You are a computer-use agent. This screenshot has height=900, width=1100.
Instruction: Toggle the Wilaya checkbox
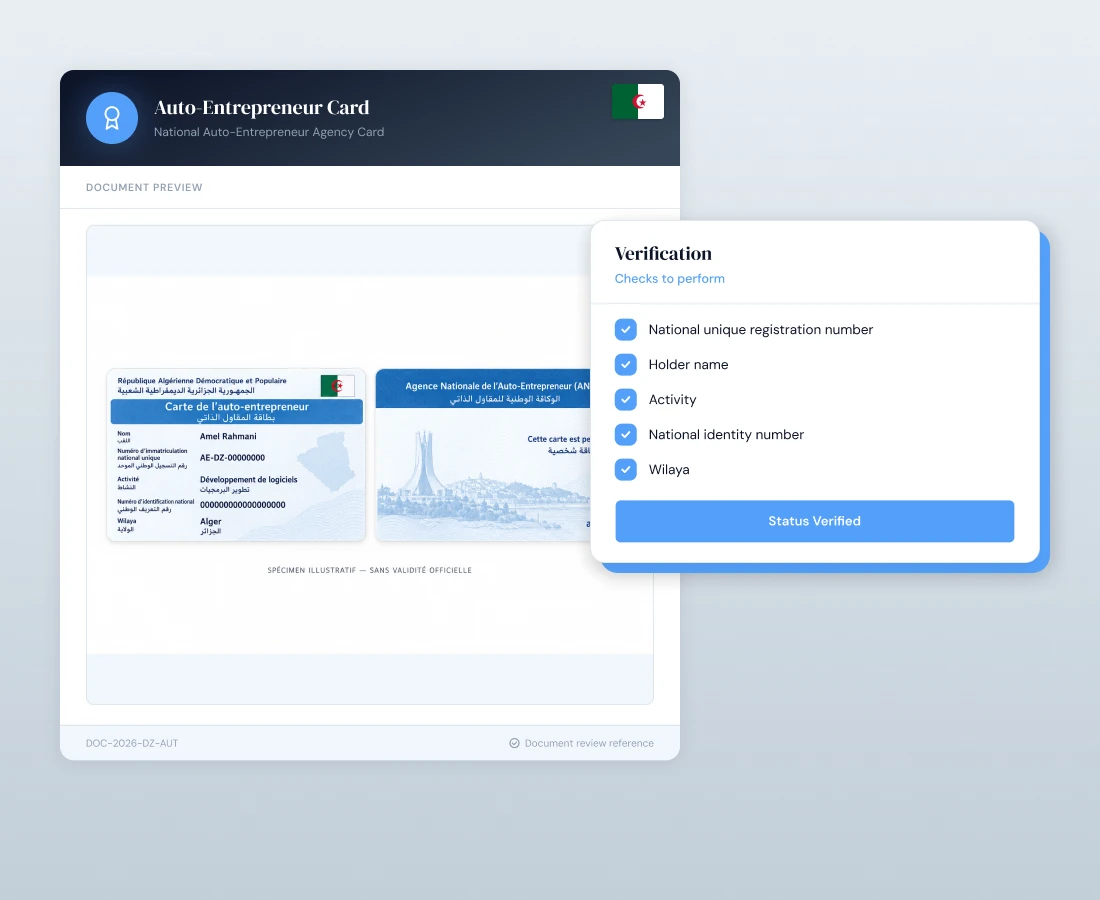626,469
